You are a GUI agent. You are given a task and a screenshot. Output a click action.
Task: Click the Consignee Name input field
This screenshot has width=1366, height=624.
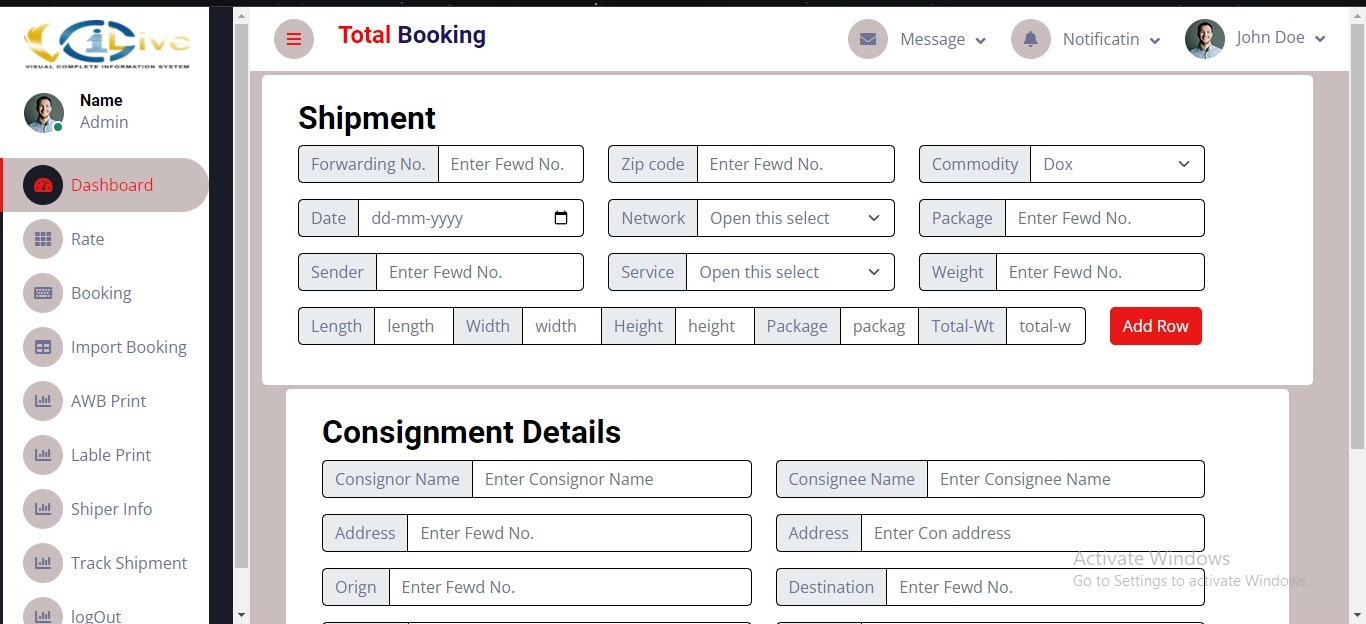click(1066, 479)
